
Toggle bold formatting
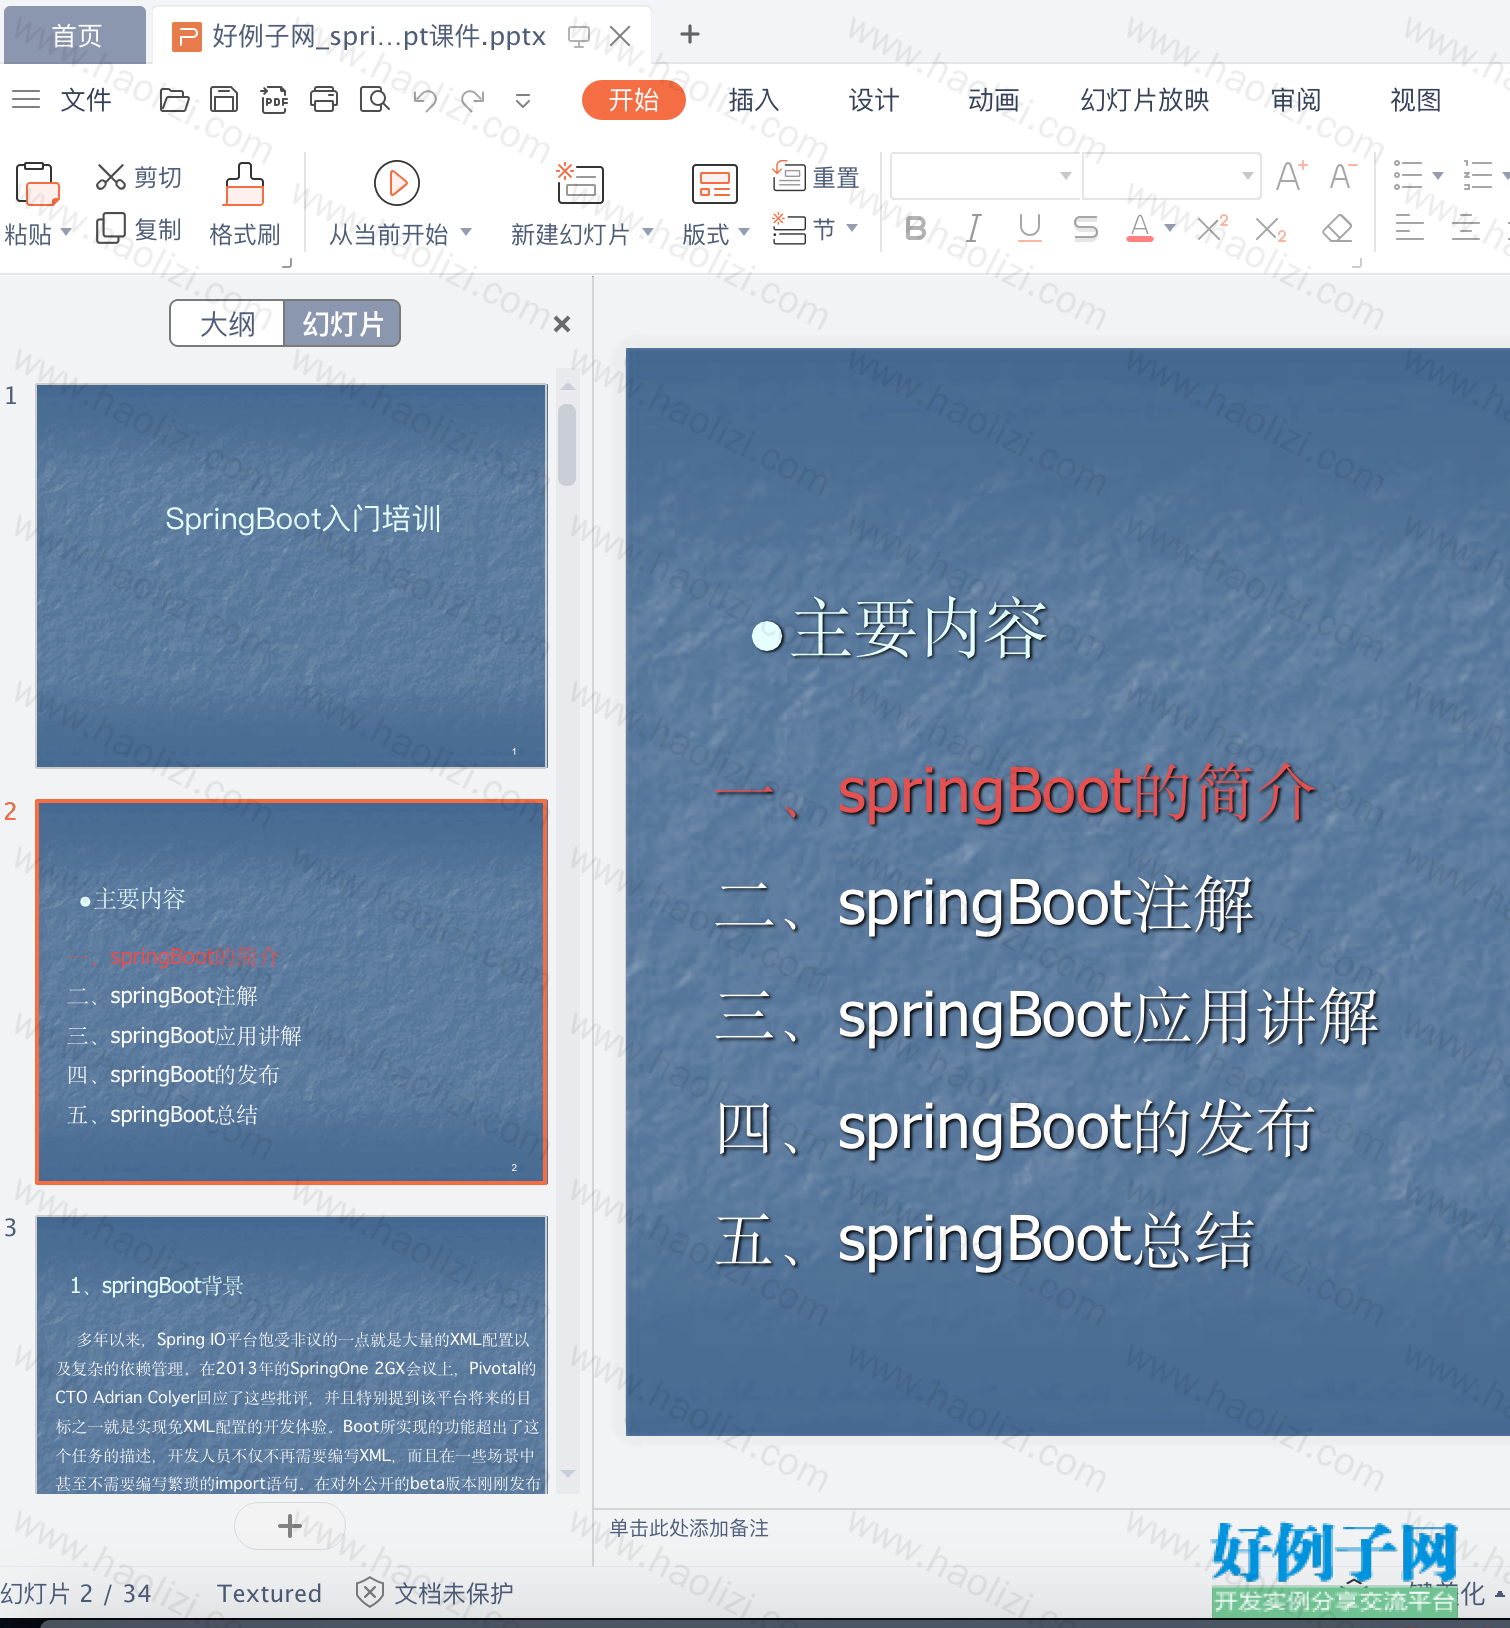point(915,229)
